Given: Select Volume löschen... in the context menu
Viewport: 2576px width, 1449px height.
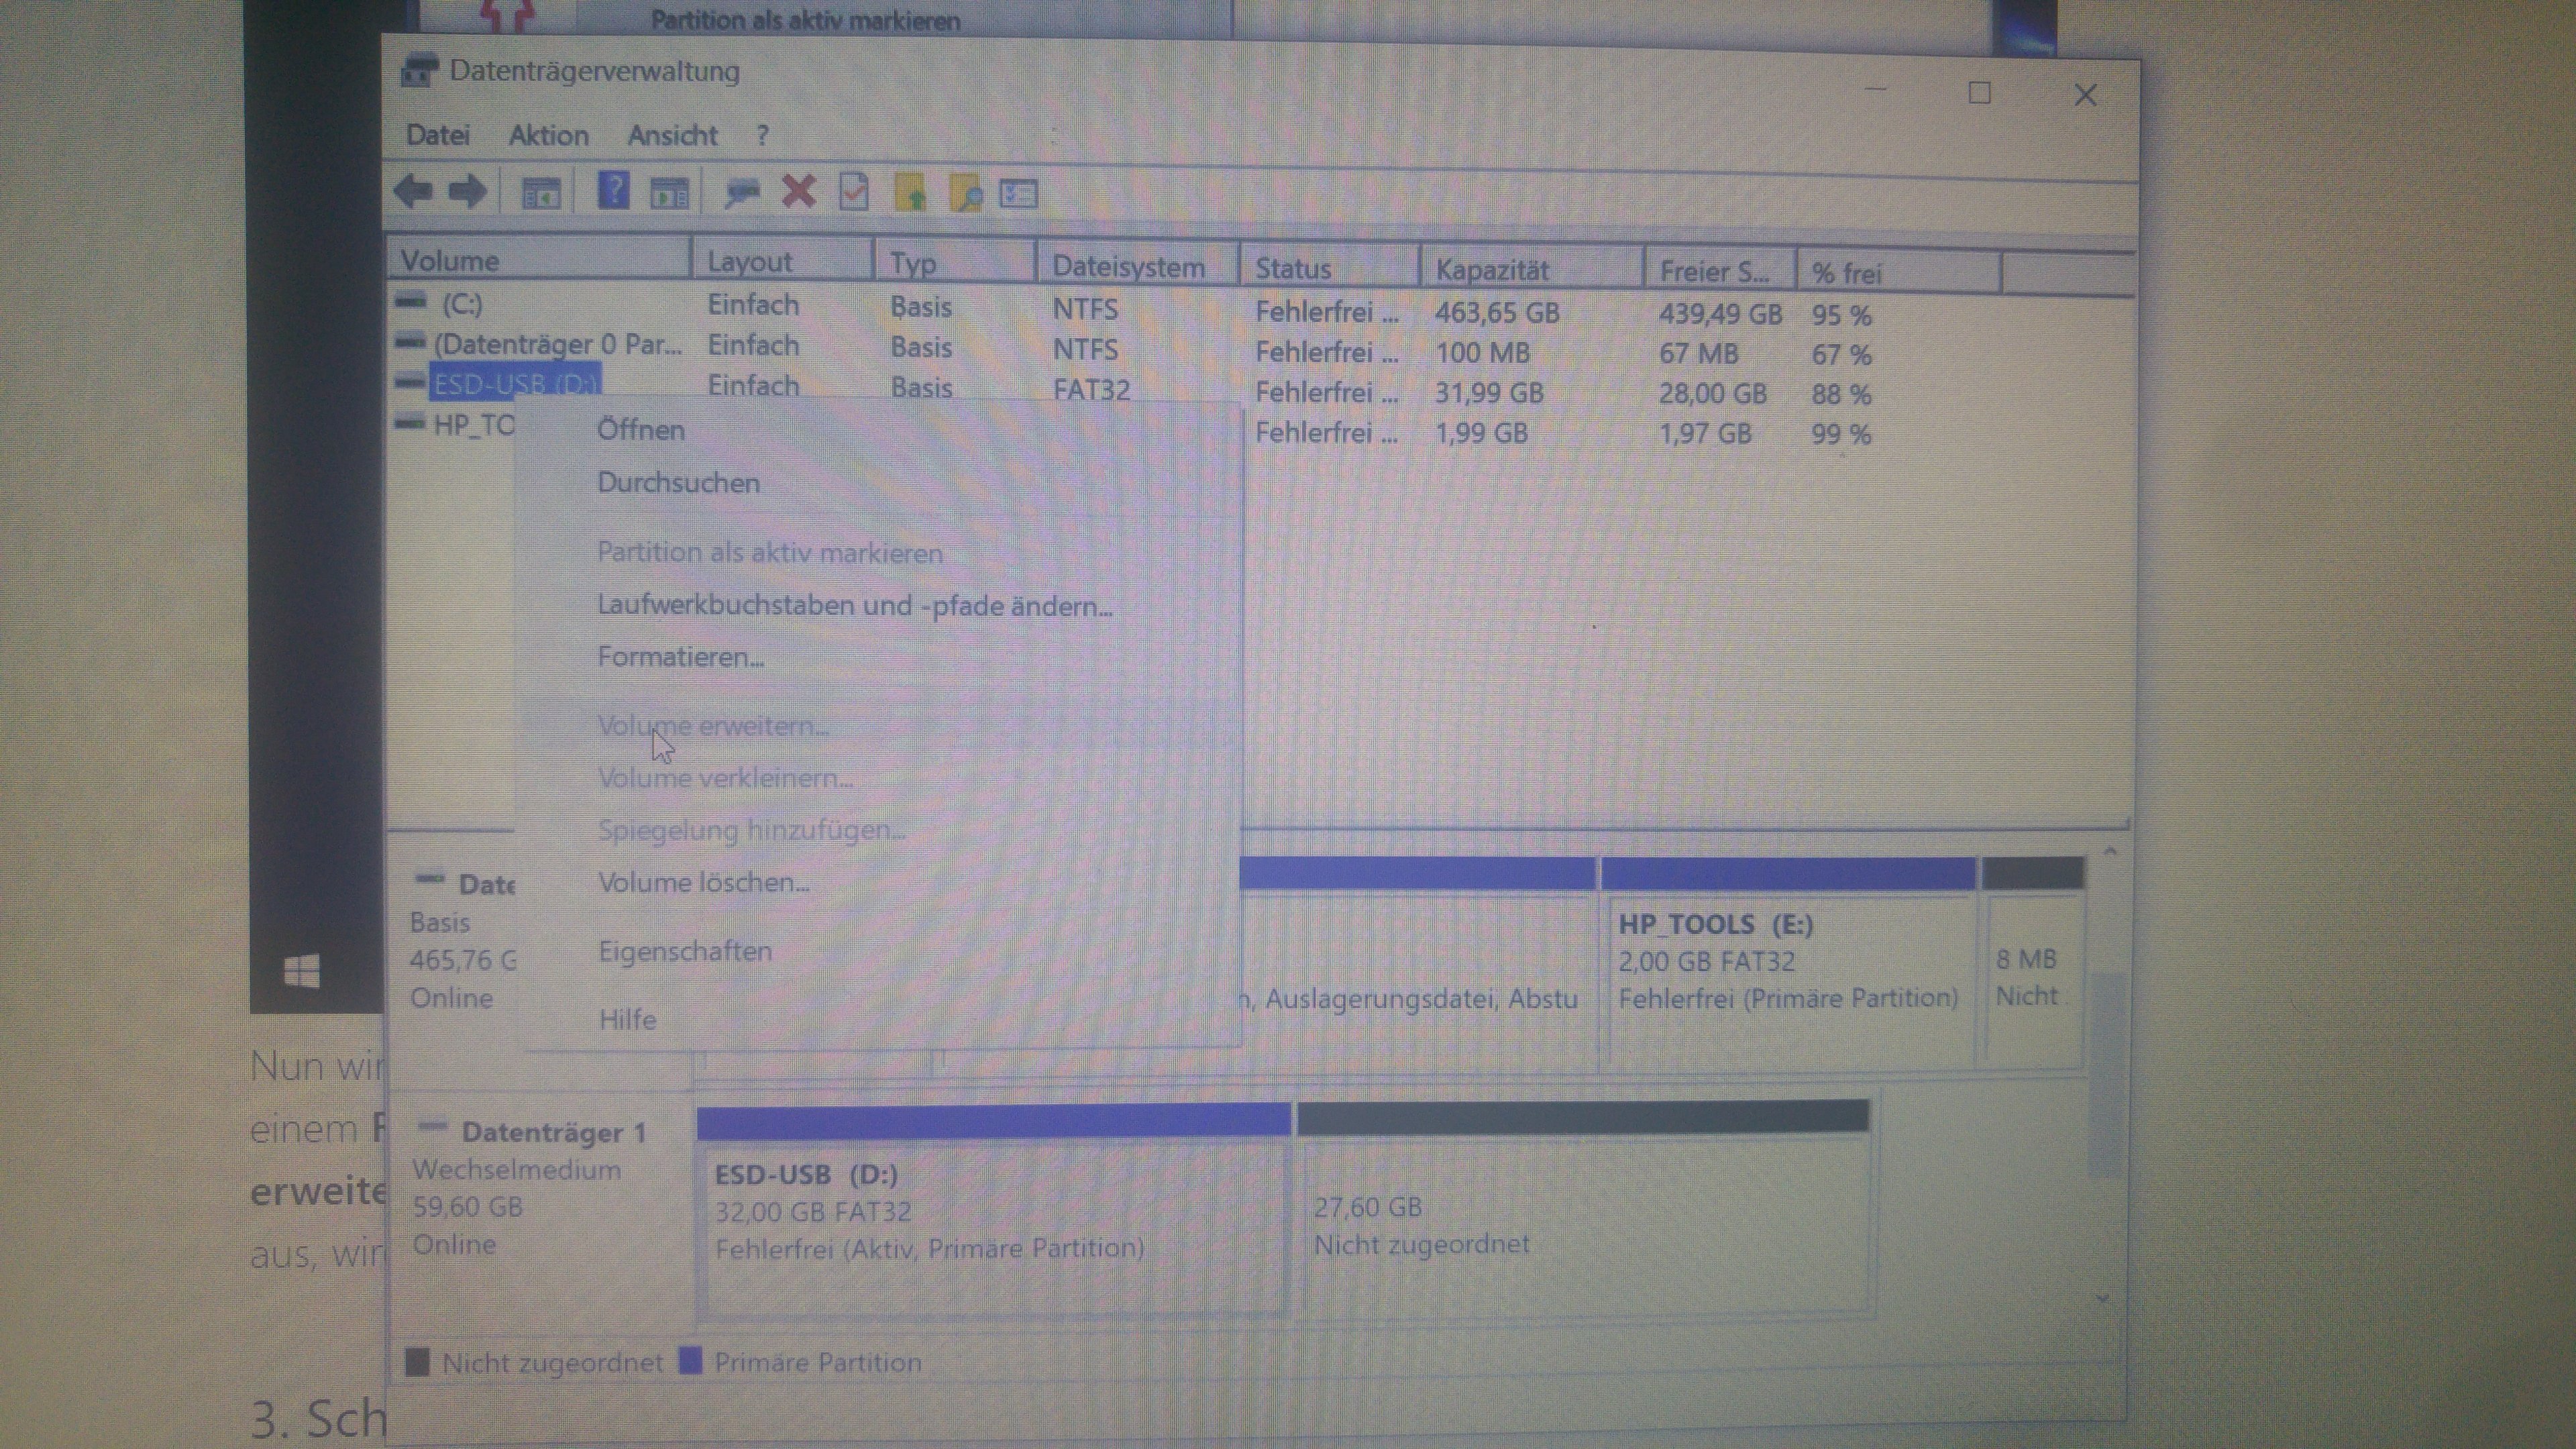Looking at the screenshot, I should 703,882.
